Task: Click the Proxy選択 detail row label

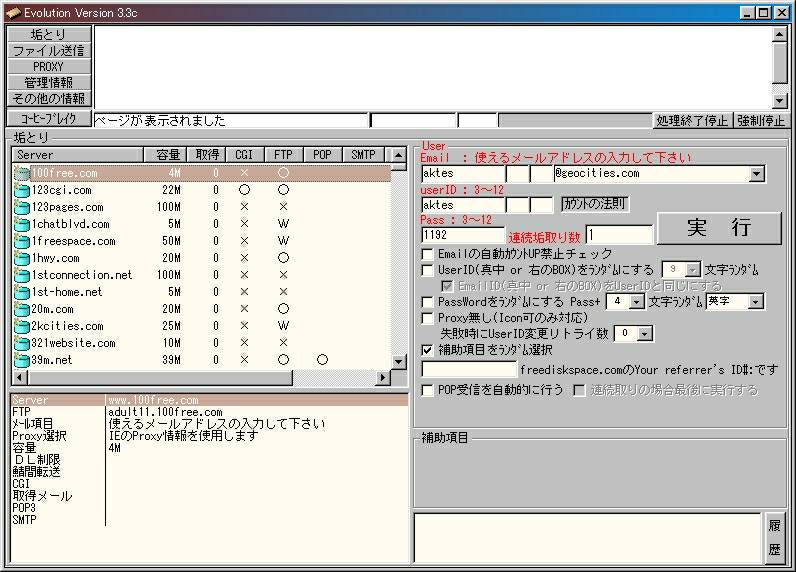Action: tap(39, 436)
